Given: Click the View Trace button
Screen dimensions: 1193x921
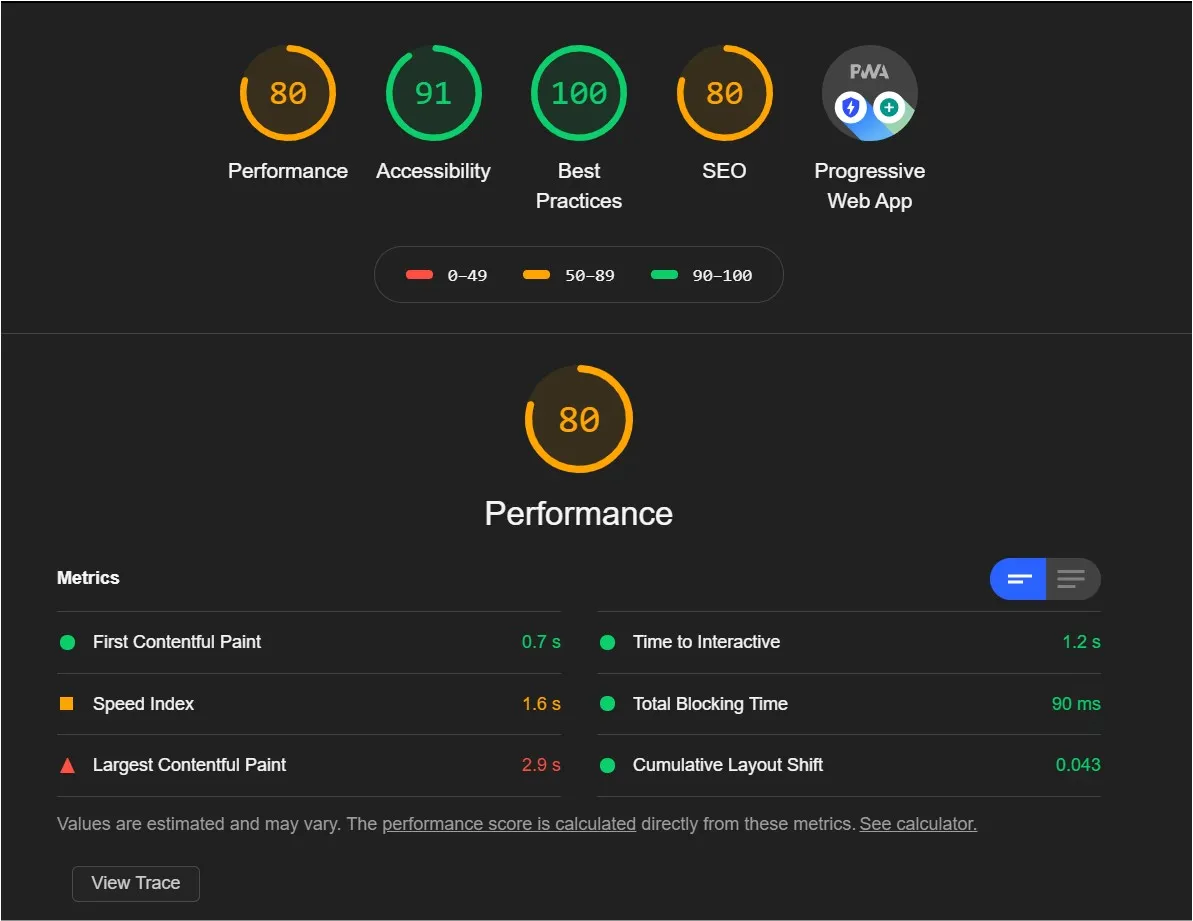Looking at the screenshot, I should click(x=136, y=883).
